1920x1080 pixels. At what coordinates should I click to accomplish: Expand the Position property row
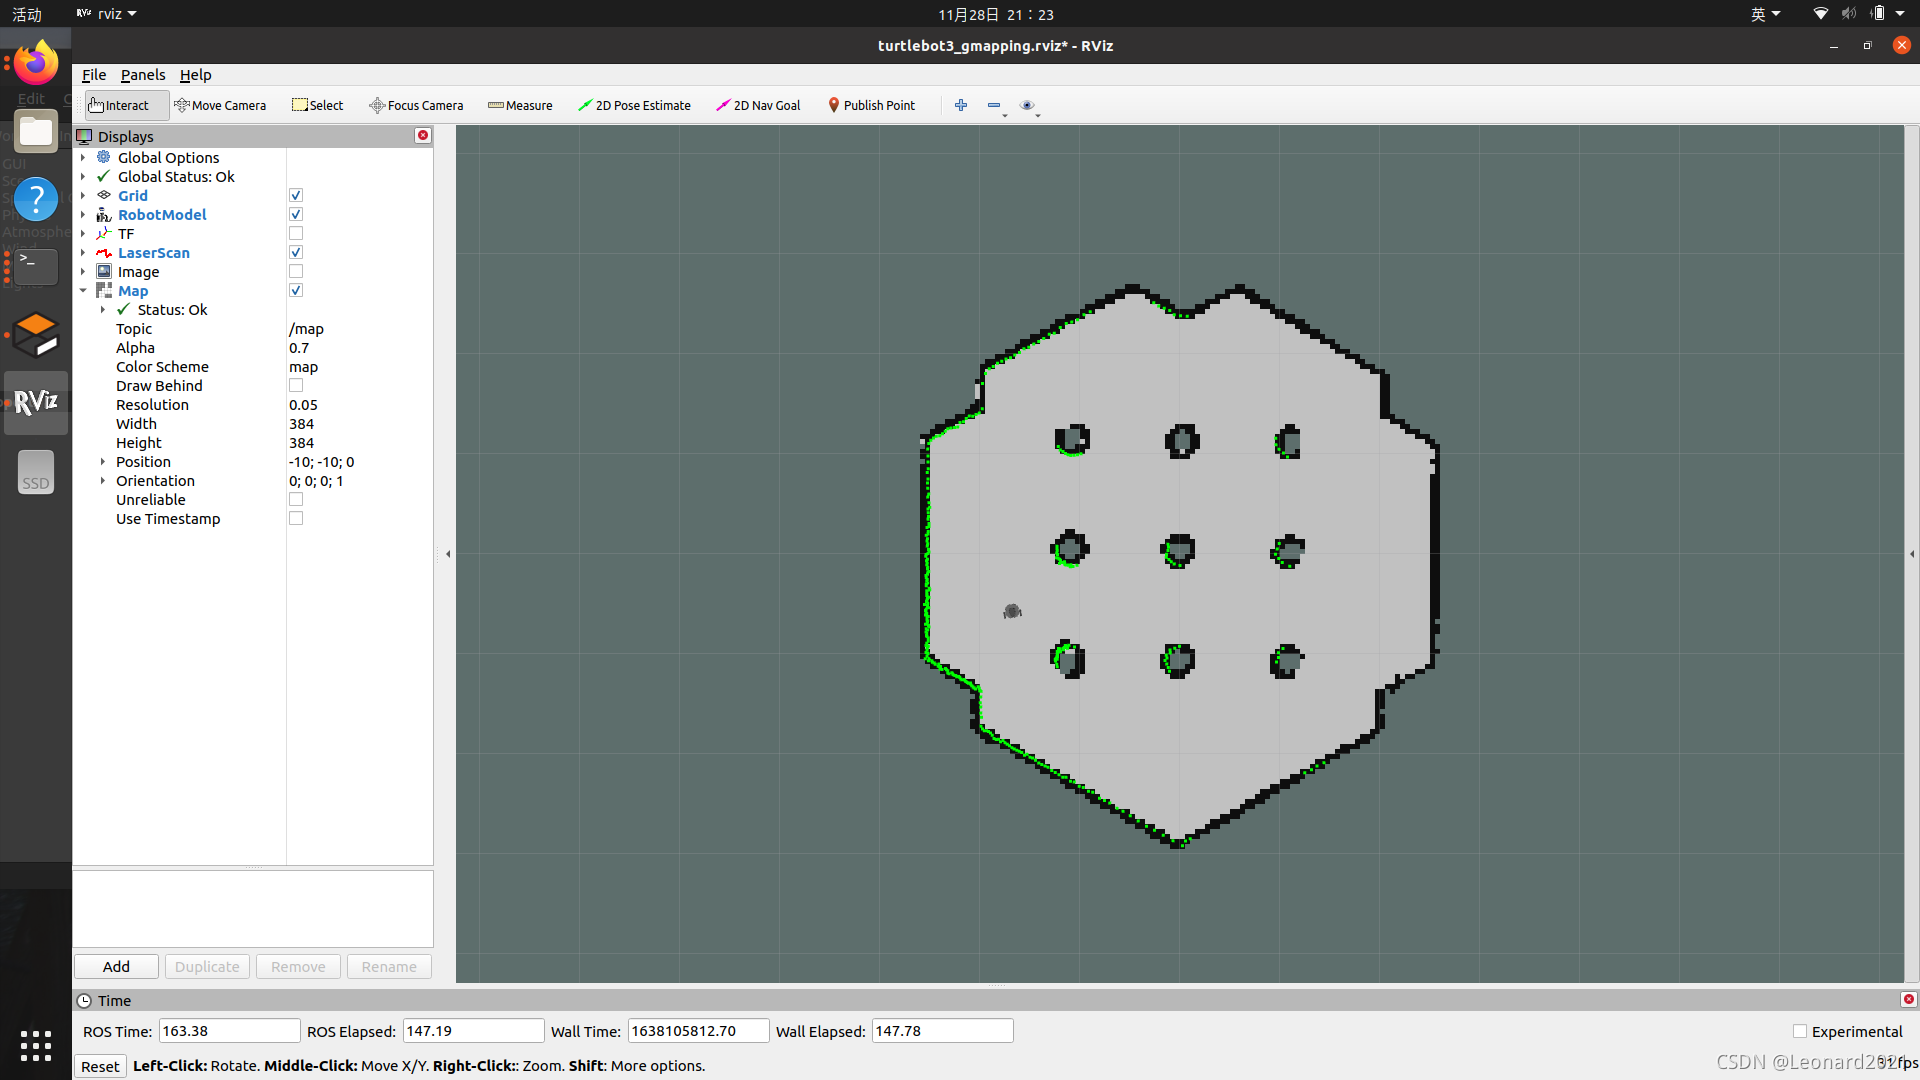pyautogui.click(x=103, y=462)
